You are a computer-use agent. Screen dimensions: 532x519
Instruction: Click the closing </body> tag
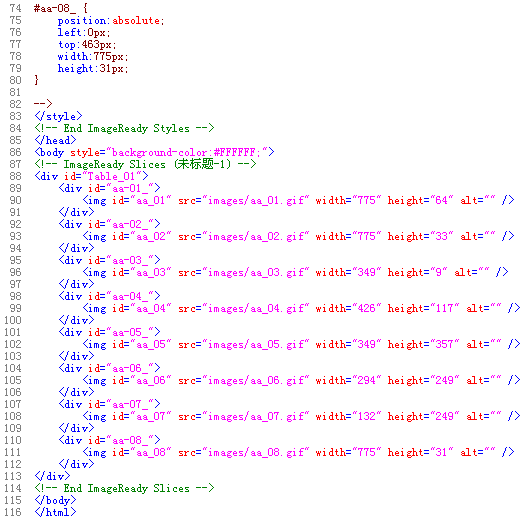(x=55, y=500)
